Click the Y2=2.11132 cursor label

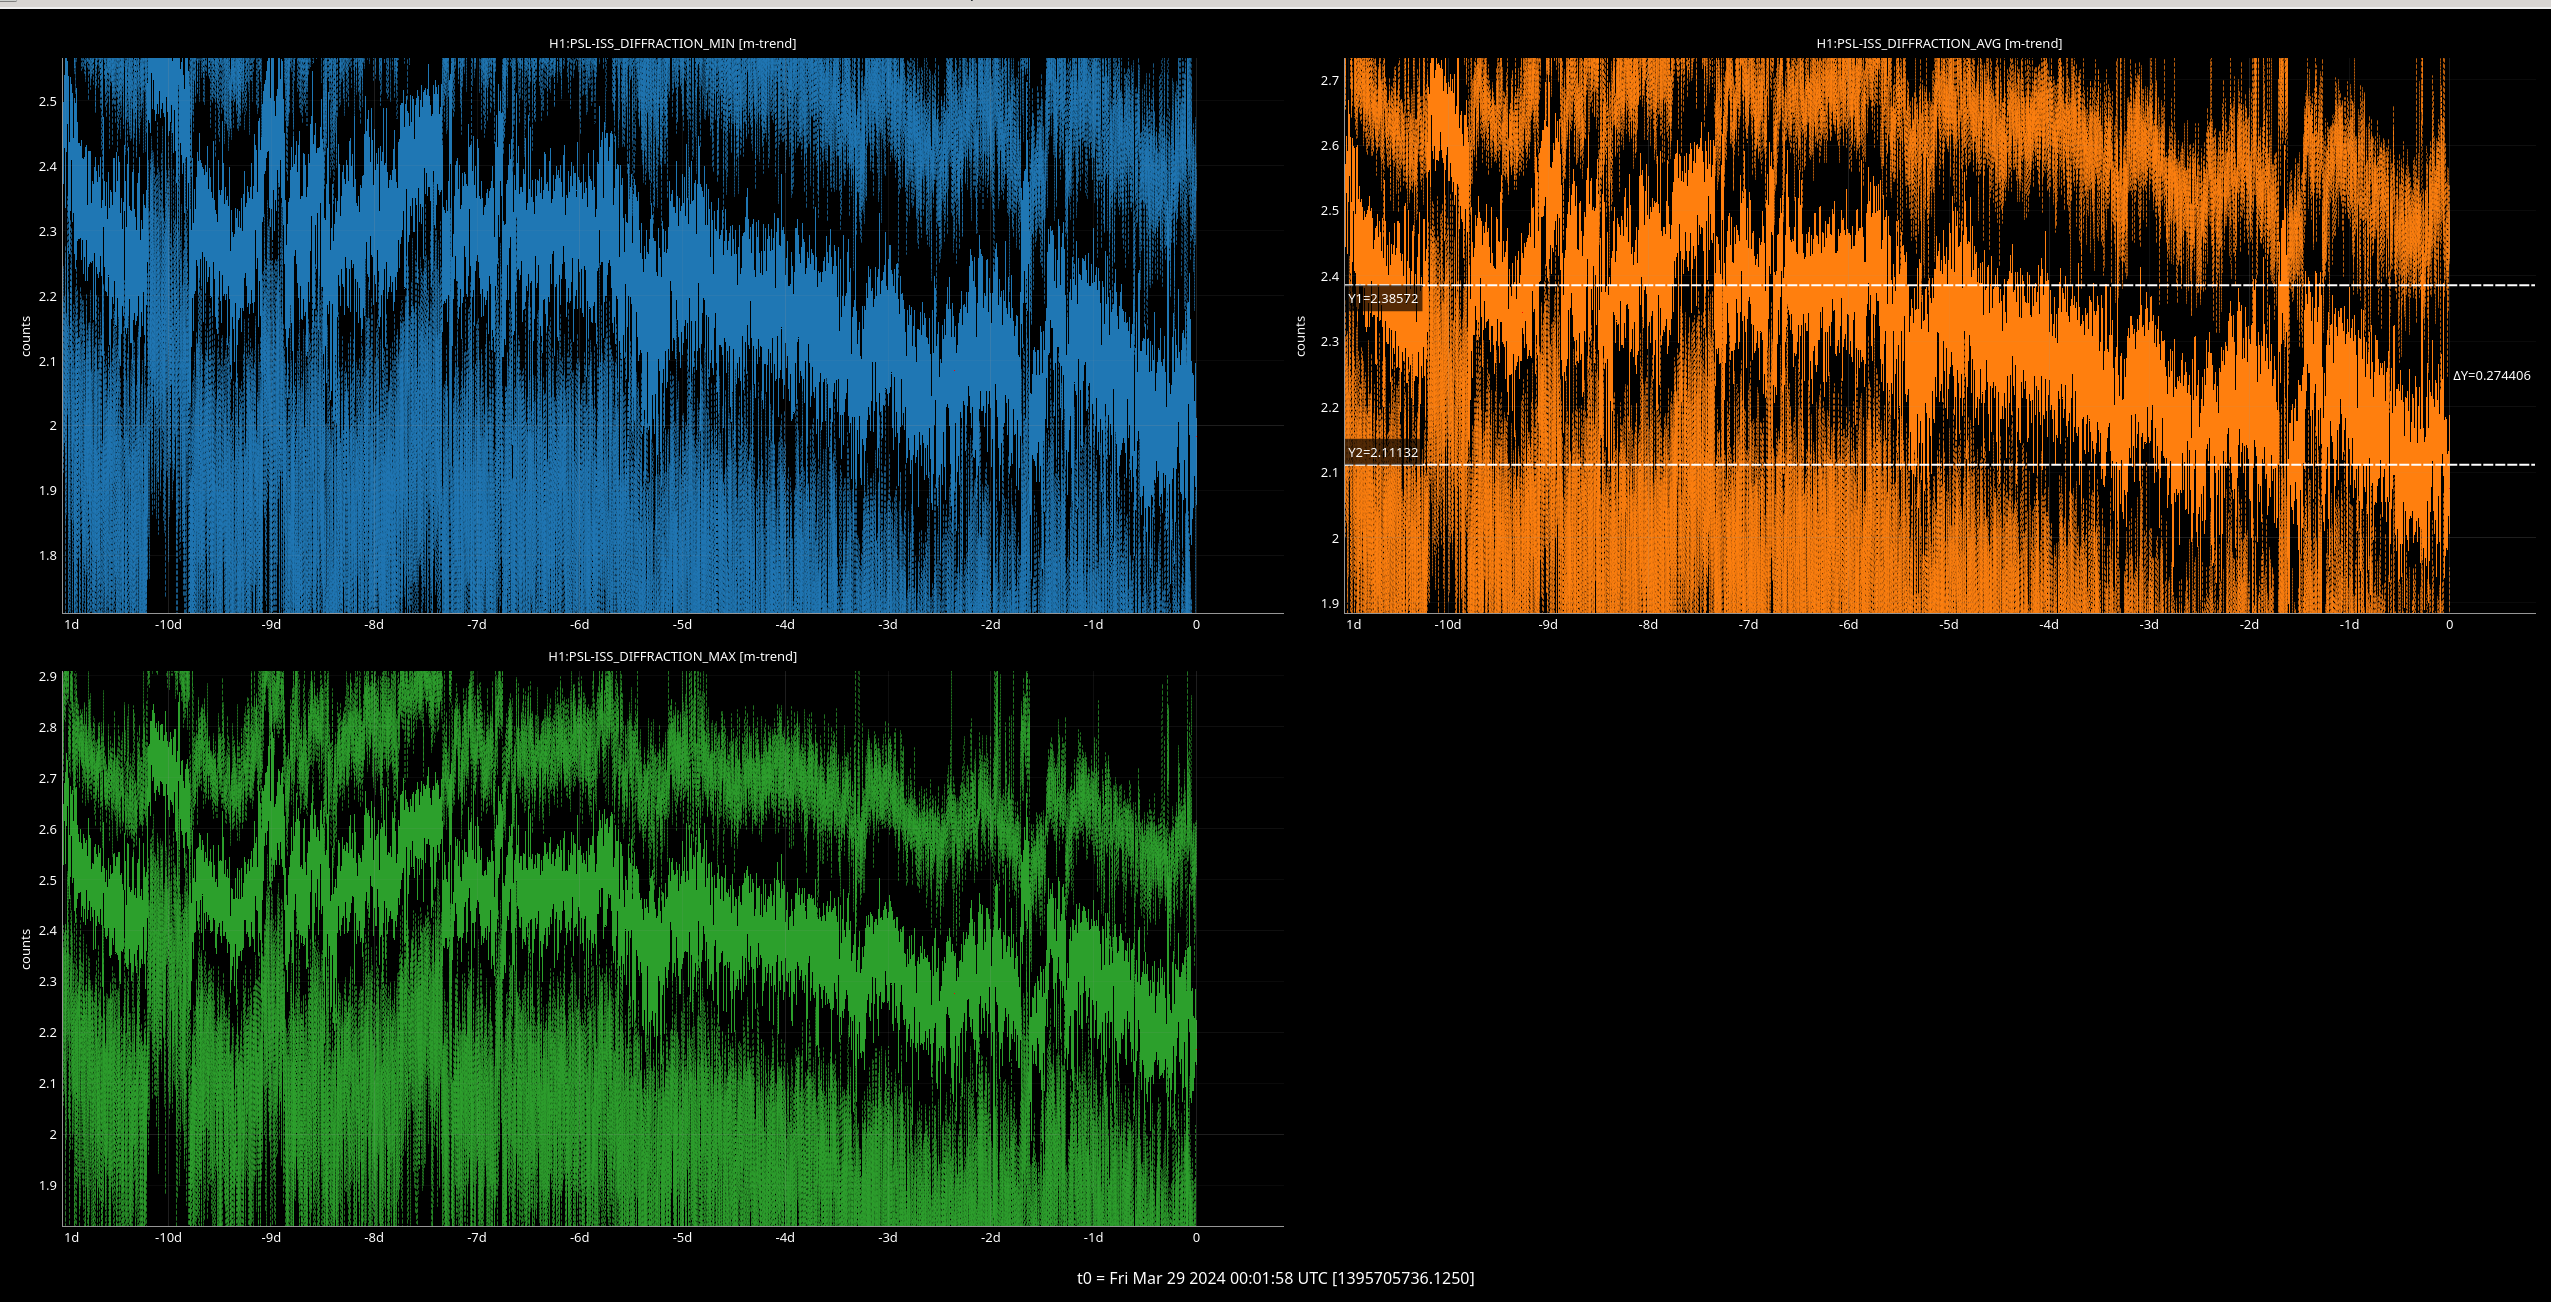(x=1382, y=452)
